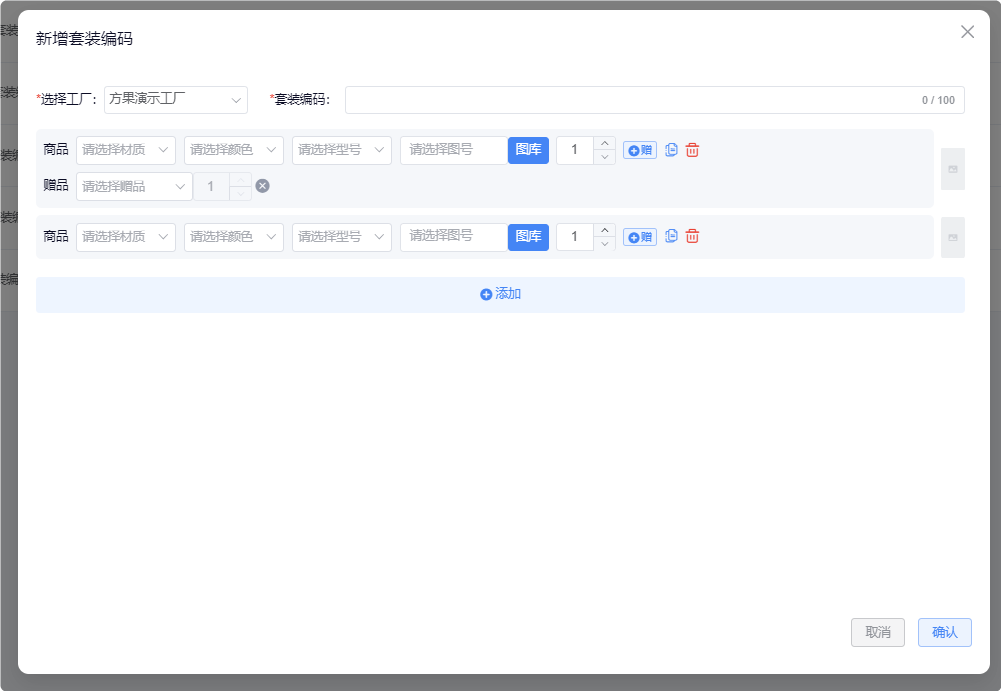Click the 取消 cancel button
This screenshot has width=1001, height=691.
tap(878, 632)
